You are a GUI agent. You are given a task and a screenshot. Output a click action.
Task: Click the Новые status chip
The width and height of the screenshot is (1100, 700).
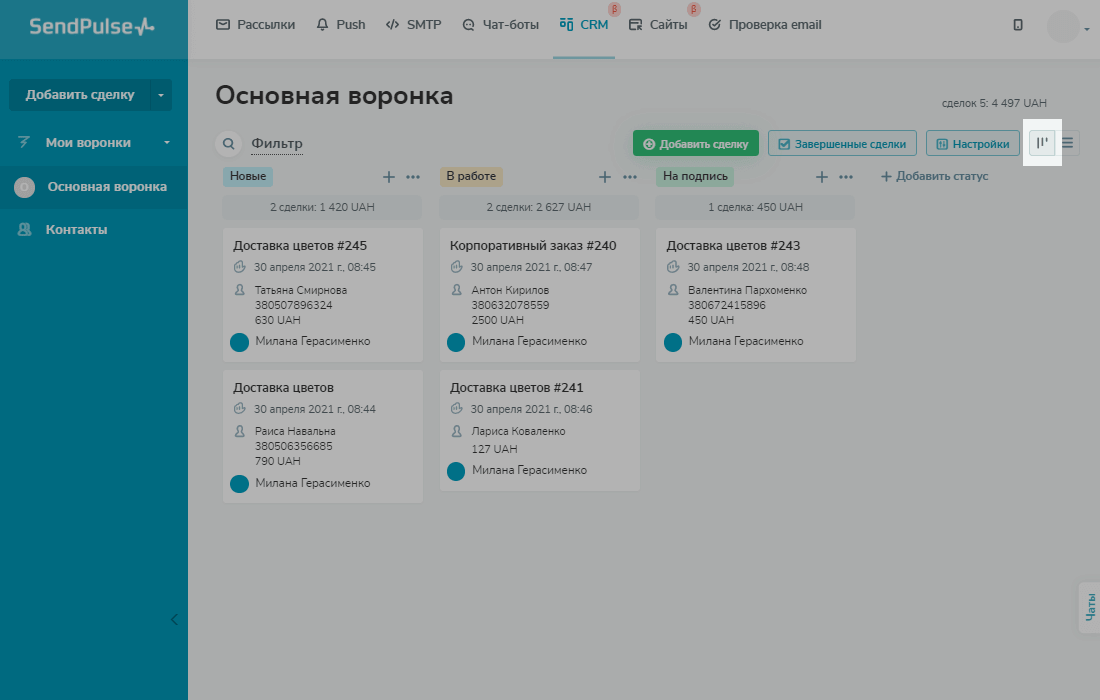247,176
